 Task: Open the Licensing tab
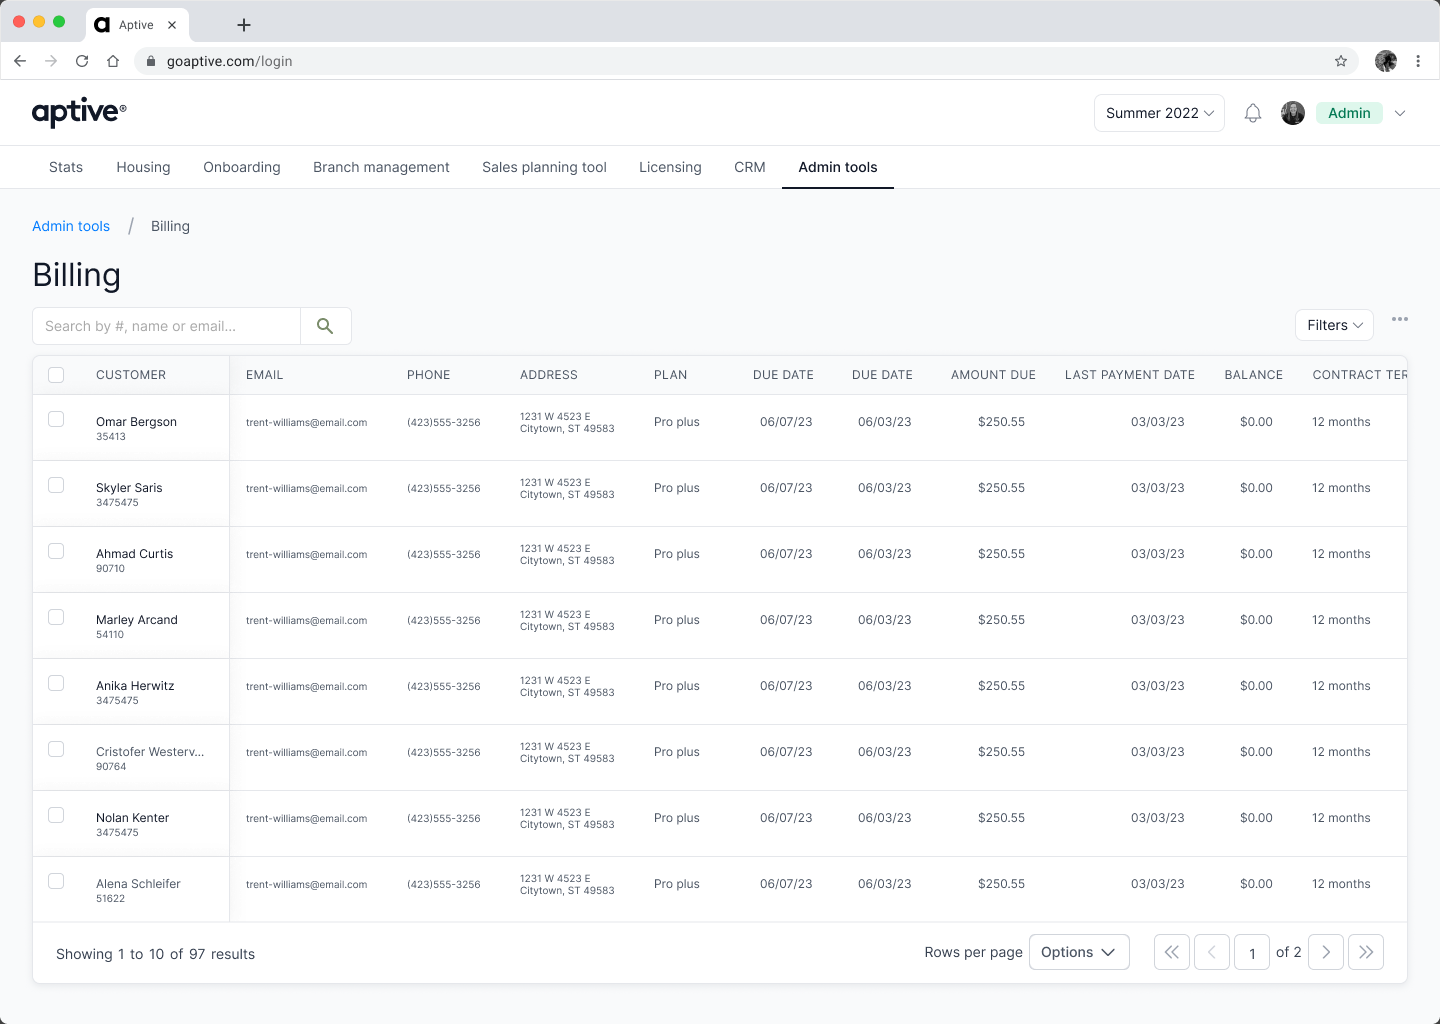click(x=670, y=167)
